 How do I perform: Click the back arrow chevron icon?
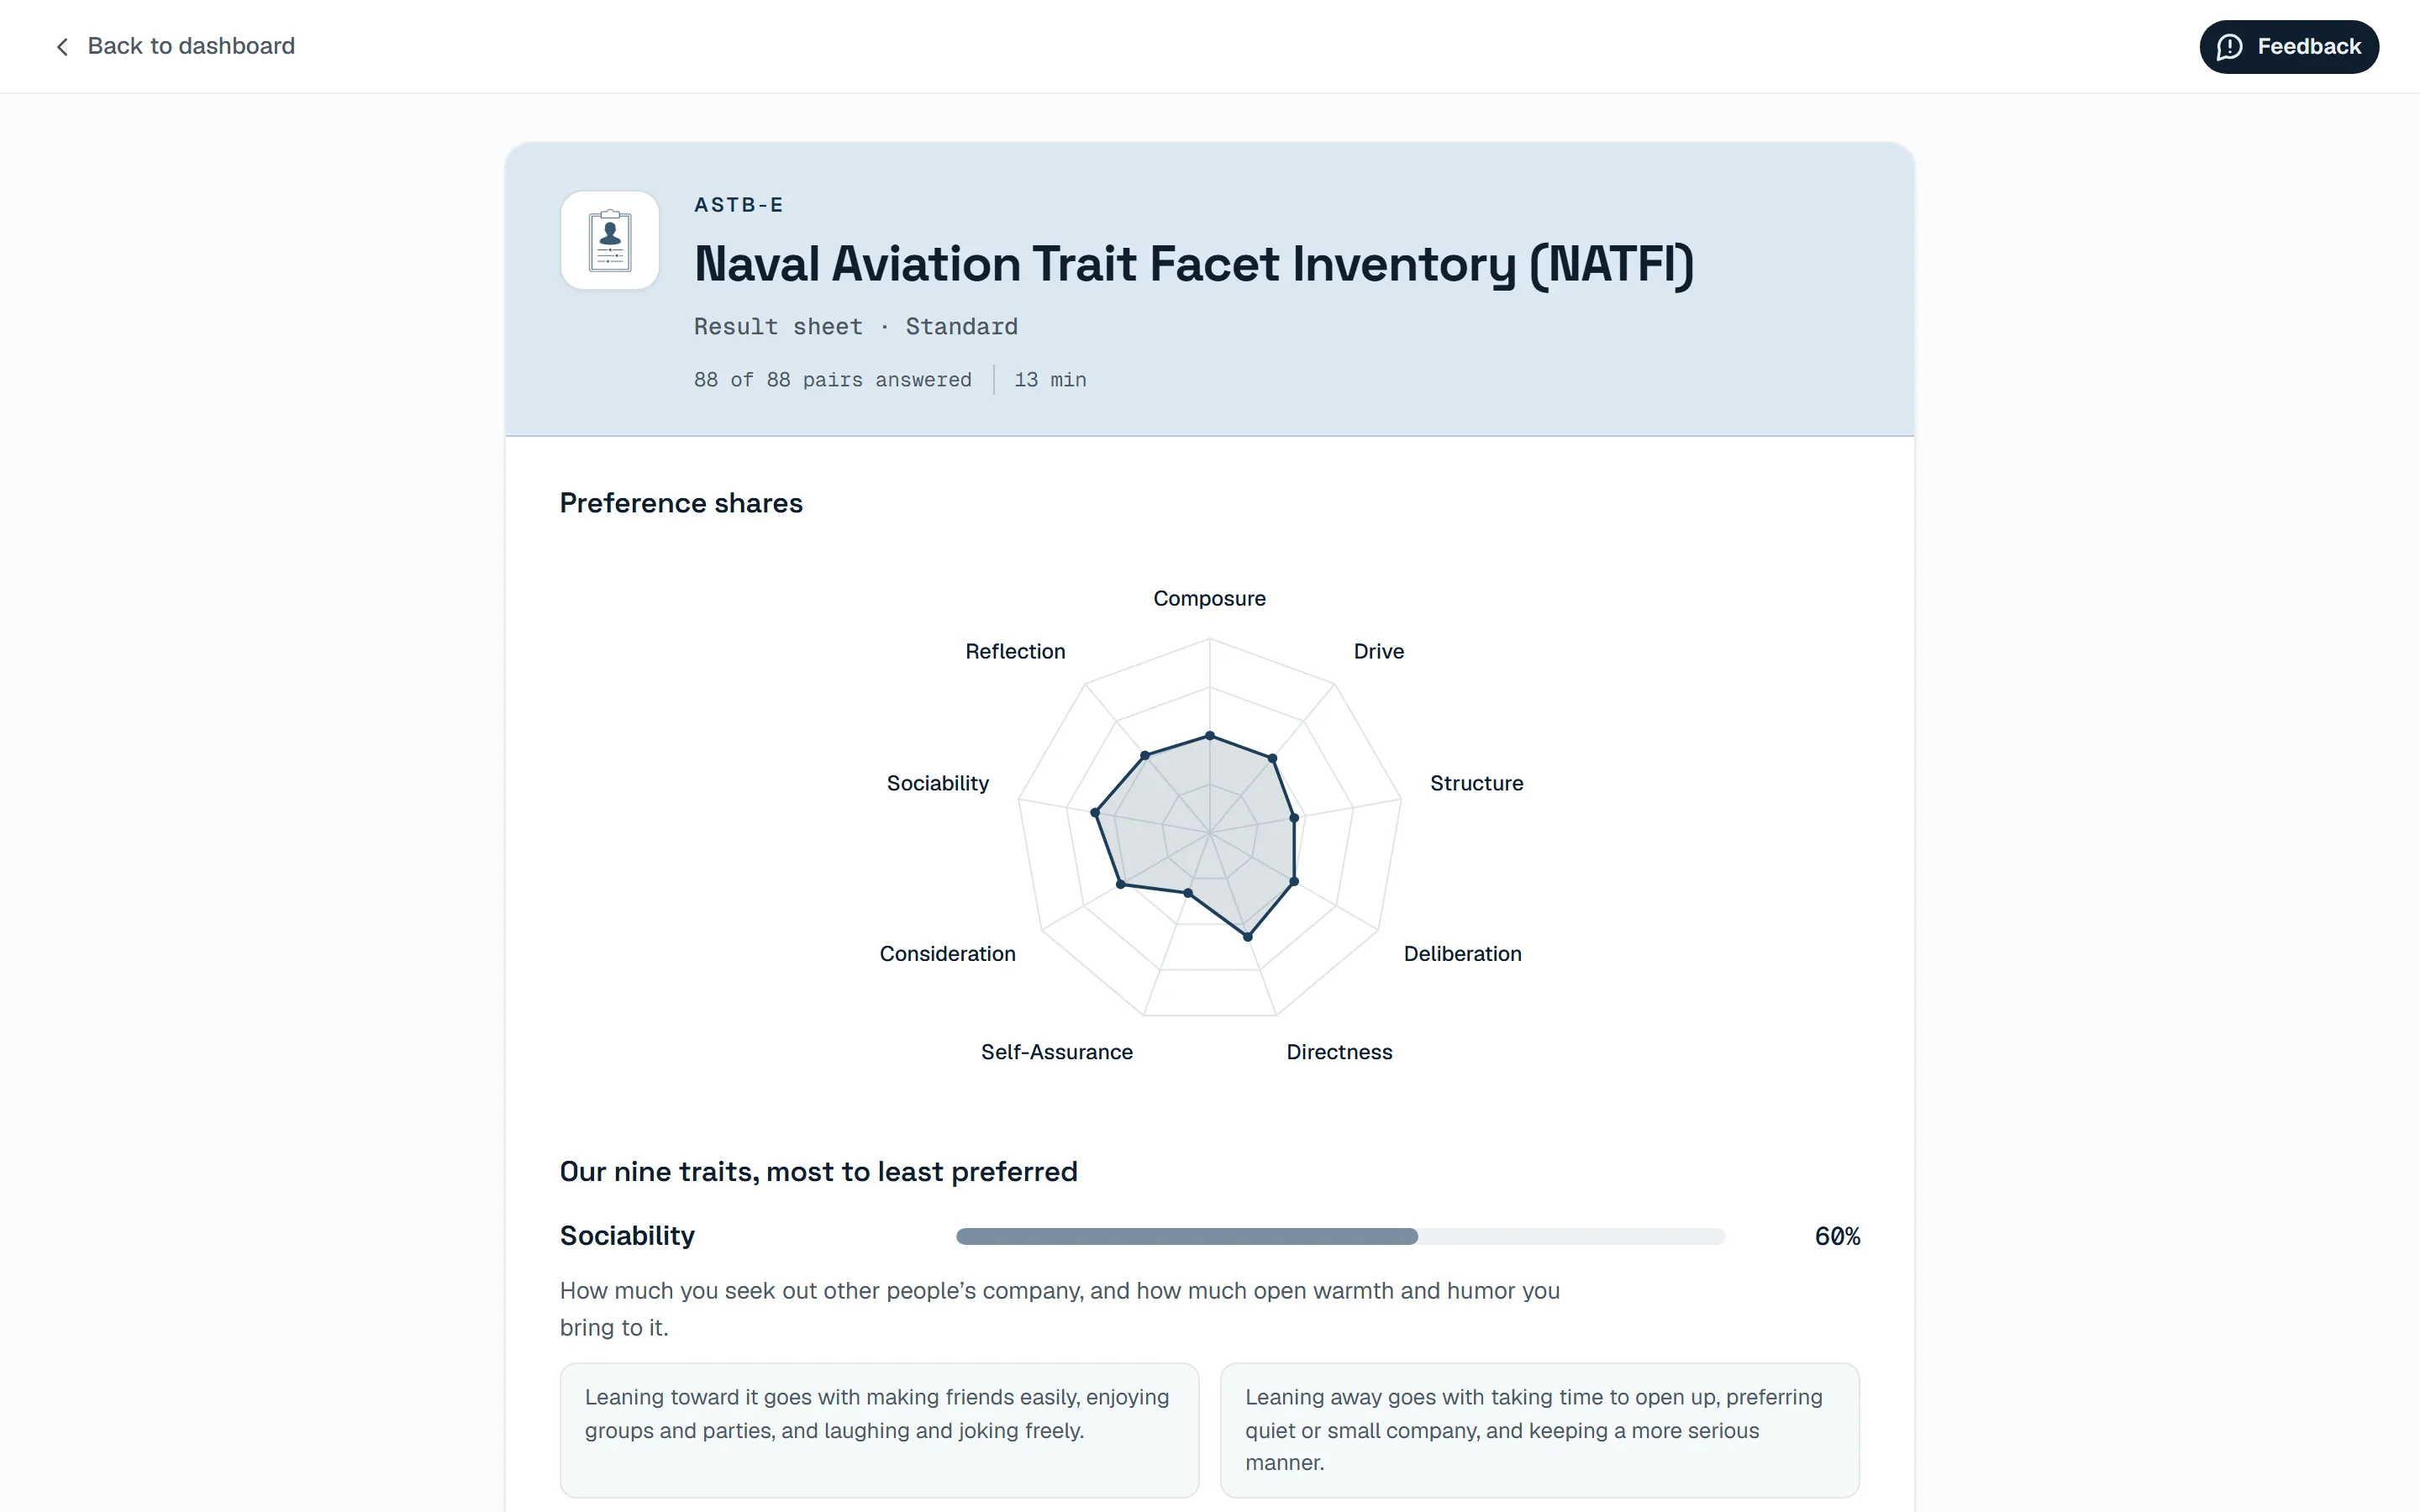[x=62, y=47]
